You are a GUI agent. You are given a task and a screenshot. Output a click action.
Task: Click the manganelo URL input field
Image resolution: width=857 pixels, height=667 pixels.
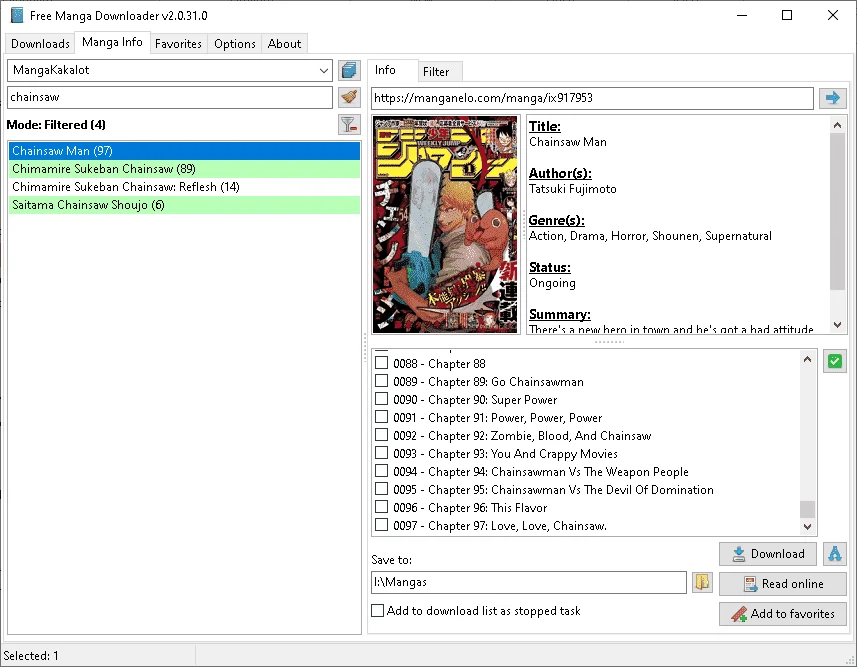[592, 98]
